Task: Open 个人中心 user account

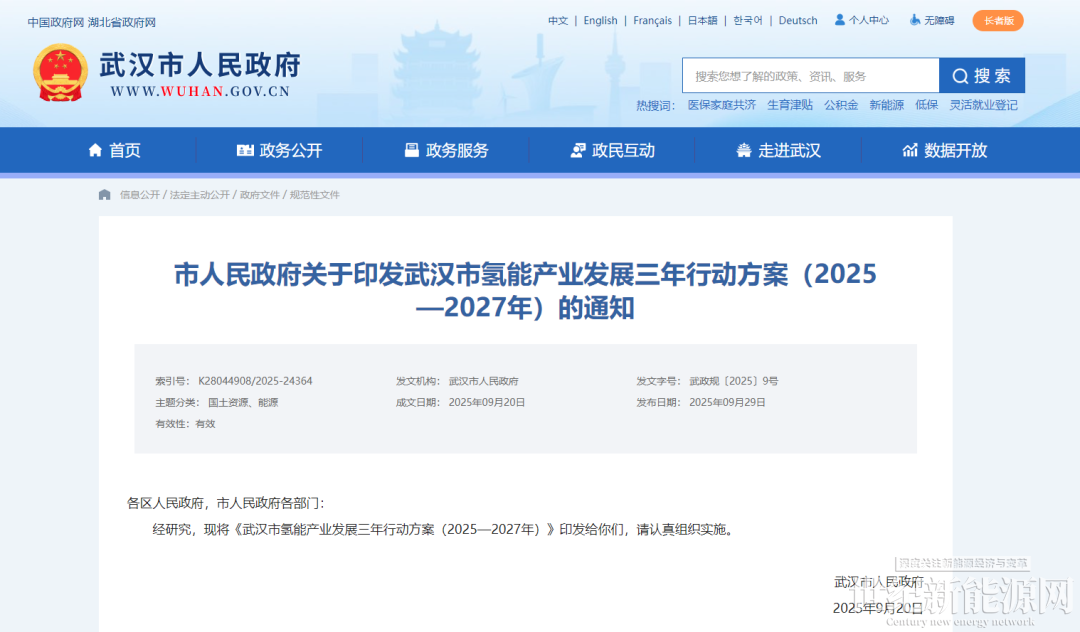Action: click(861, 20)
